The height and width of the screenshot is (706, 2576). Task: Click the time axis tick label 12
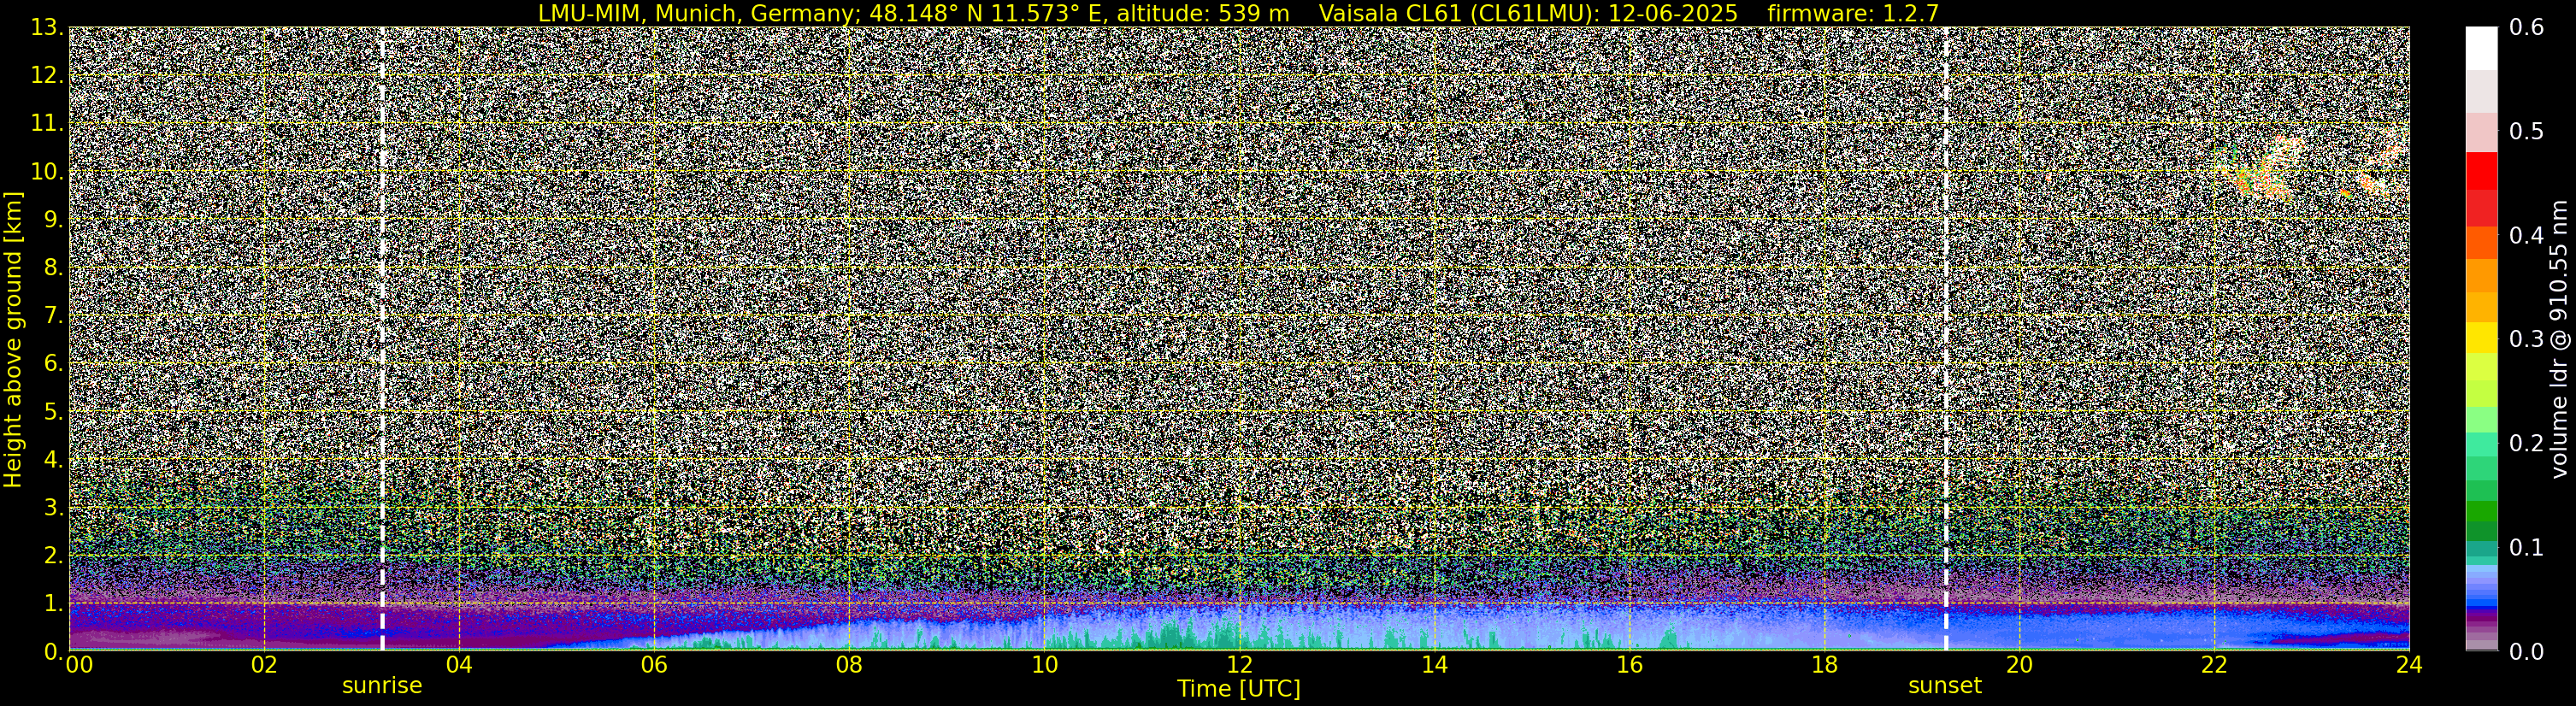coord(1239,665)
